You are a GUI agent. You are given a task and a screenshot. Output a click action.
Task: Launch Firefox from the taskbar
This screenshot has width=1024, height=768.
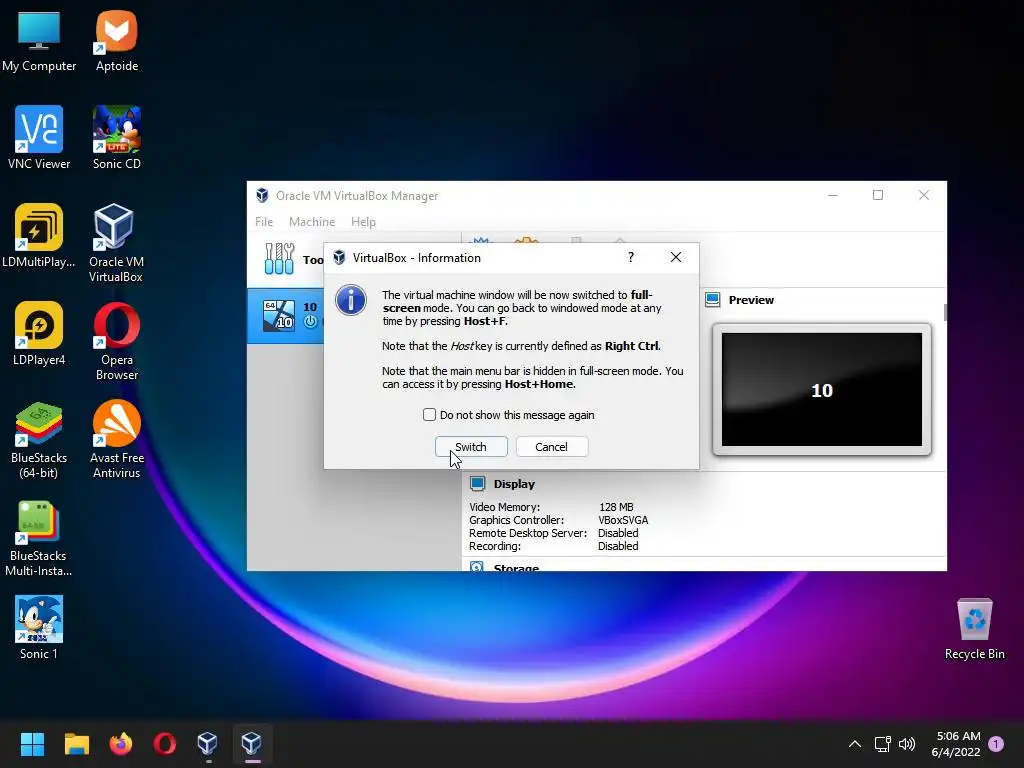(x=121, y=744)
